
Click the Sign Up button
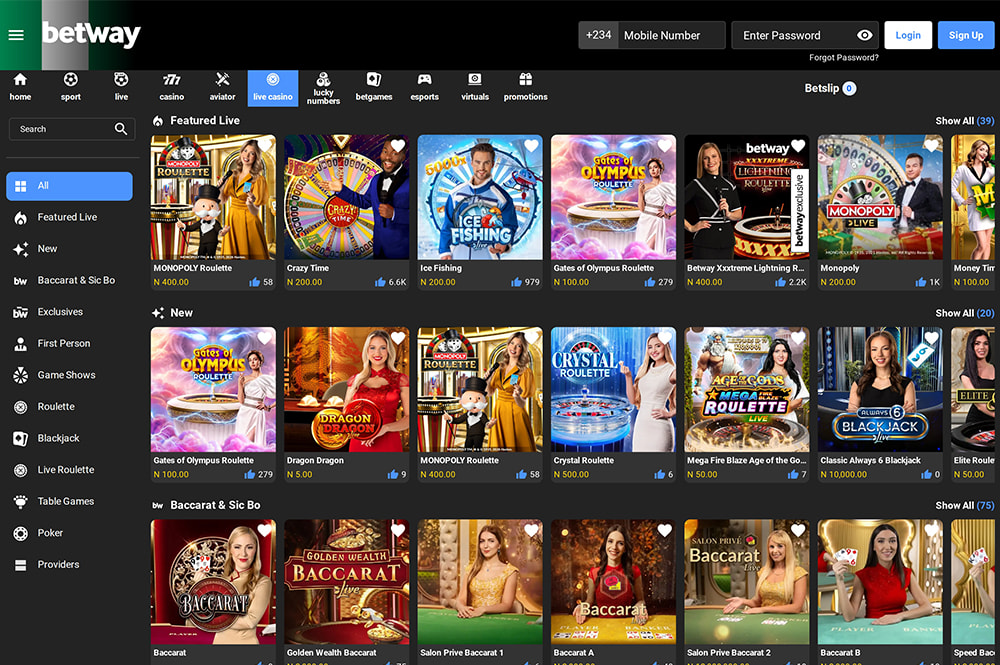(x=966, y=35)
